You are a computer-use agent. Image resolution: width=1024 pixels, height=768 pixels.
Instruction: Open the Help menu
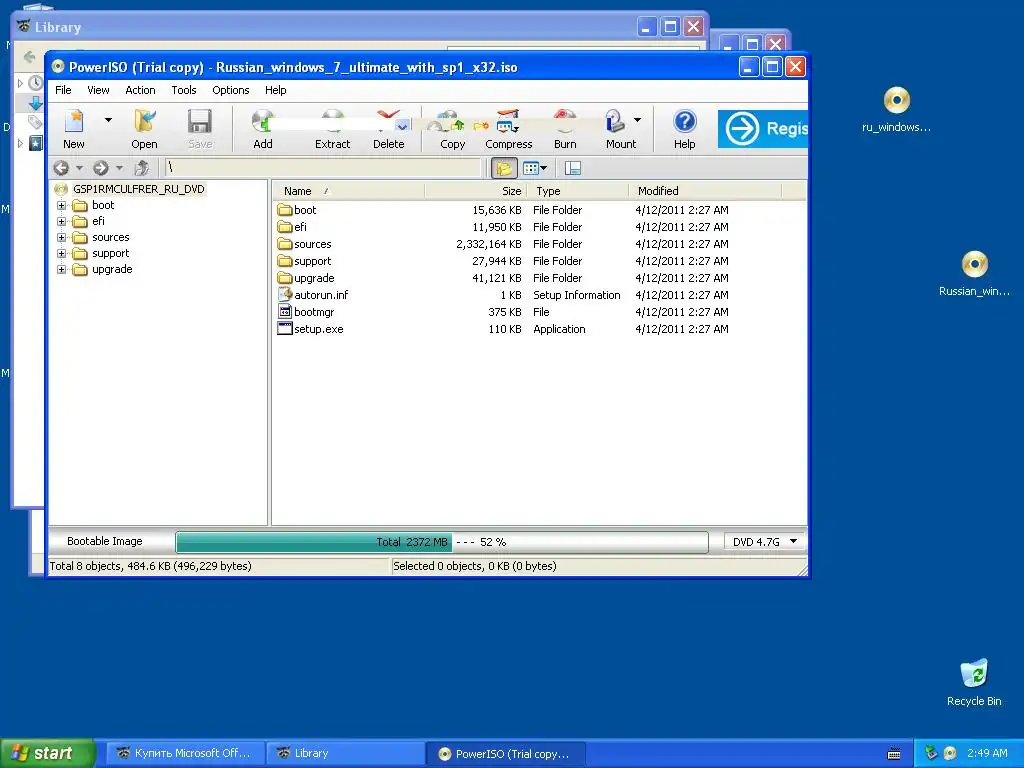tap(276, 90)
